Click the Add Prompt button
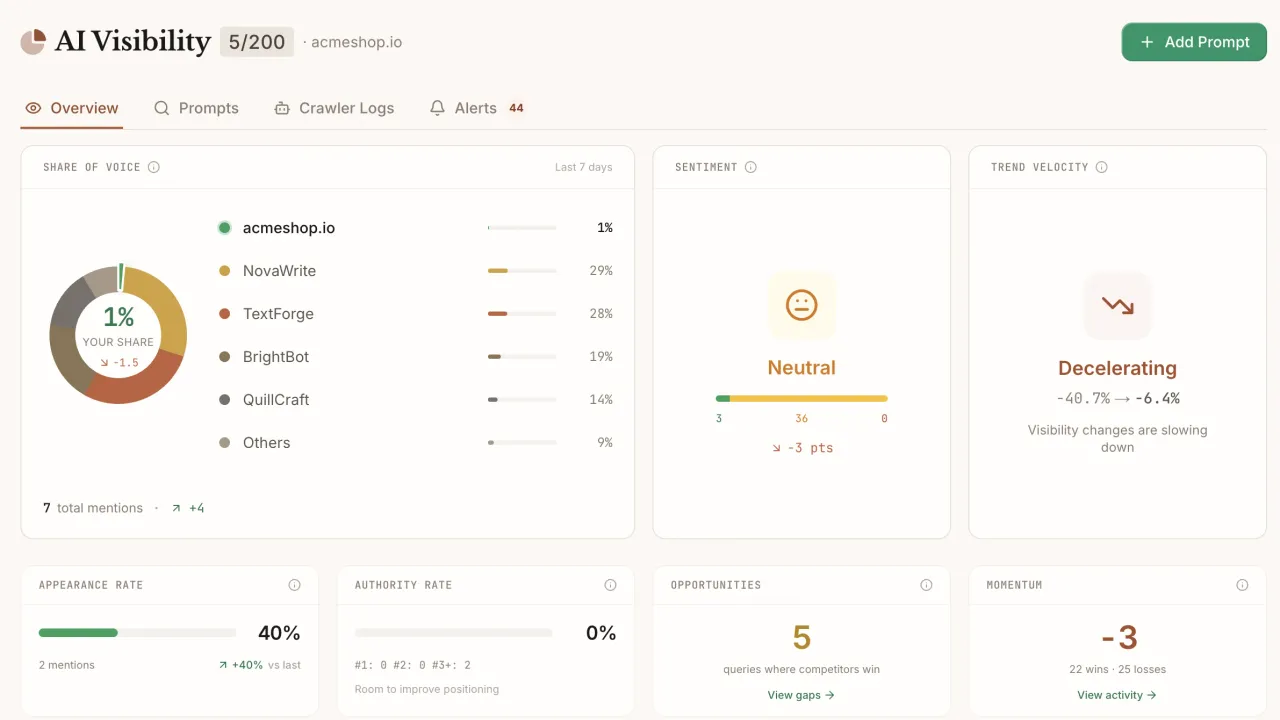The image size is (1280, 720). (x=1194, y=42)
